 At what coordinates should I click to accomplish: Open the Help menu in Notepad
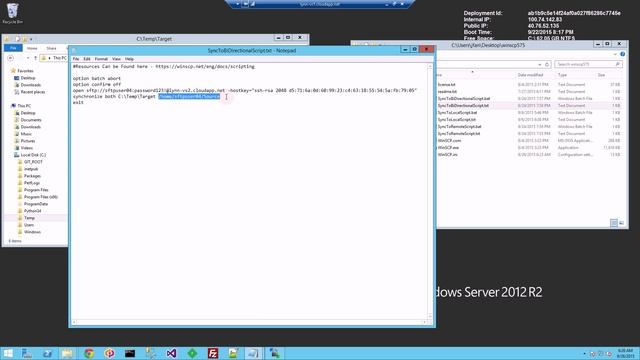129,59
